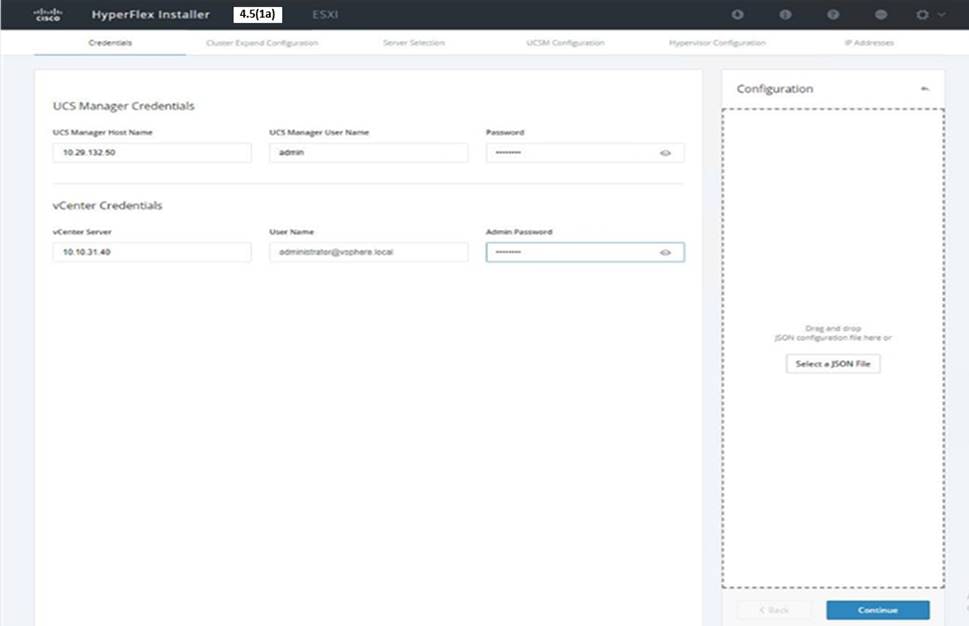Click the HyperFlex Installer title

click(x=150, y=14)
